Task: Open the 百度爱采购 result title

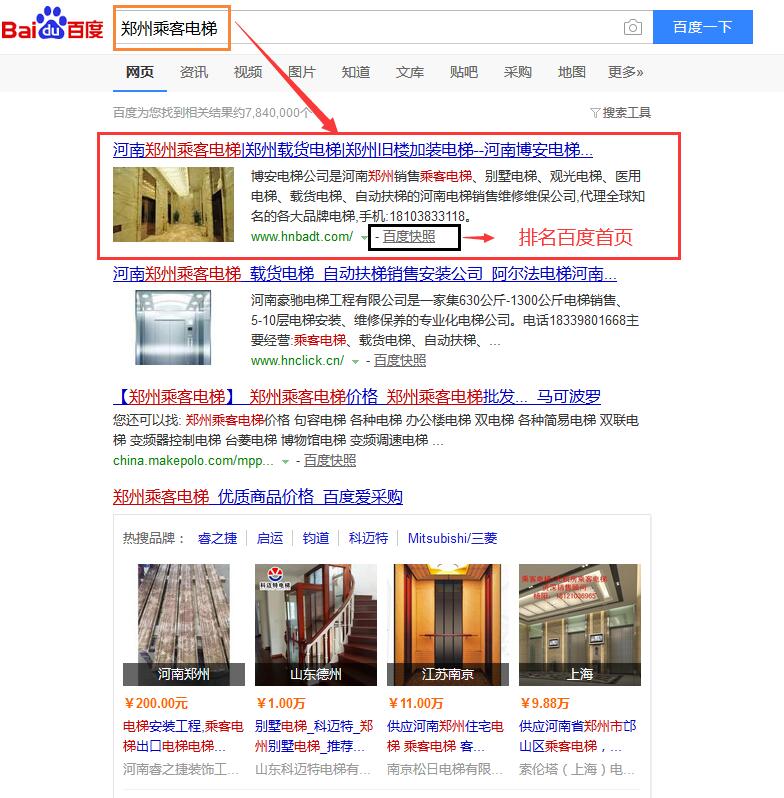Action: [x=258, y=497]
